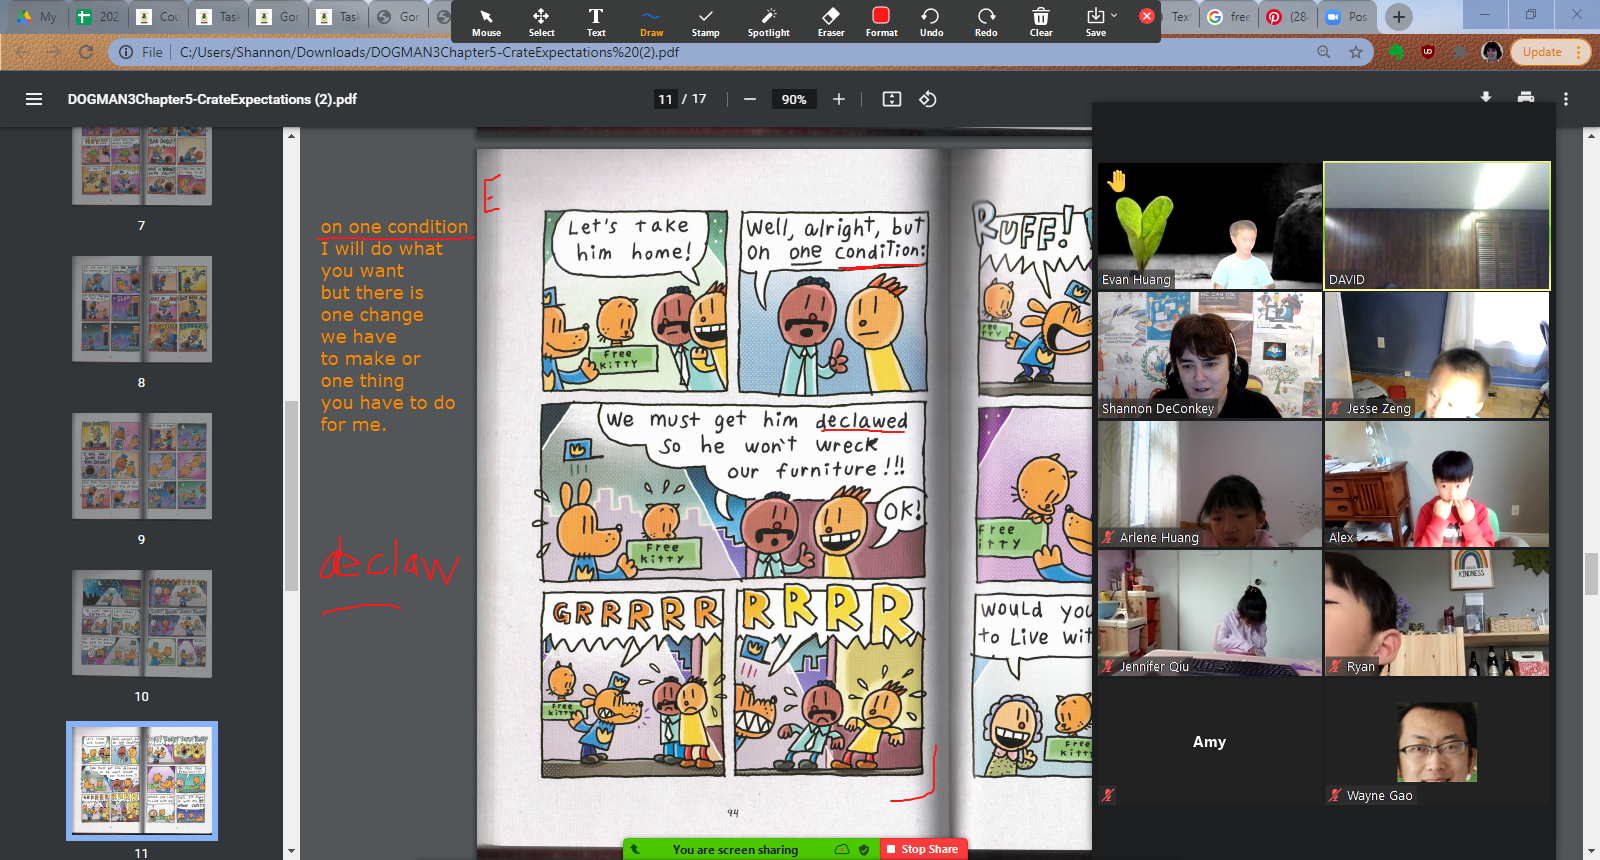This screenshot has width=1600, height=860.
Task: Click the thumbnail sidebar scrollbar handle
Action: point(291,495)
